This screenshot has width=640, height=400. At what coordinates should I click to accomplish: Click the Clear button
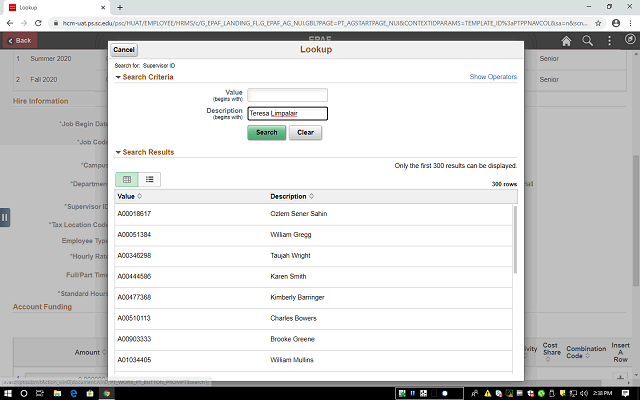305,133
